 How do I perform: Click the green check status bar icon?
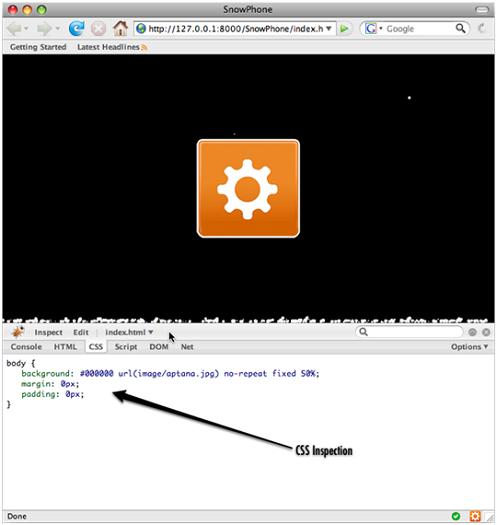(x=455, y=516)
